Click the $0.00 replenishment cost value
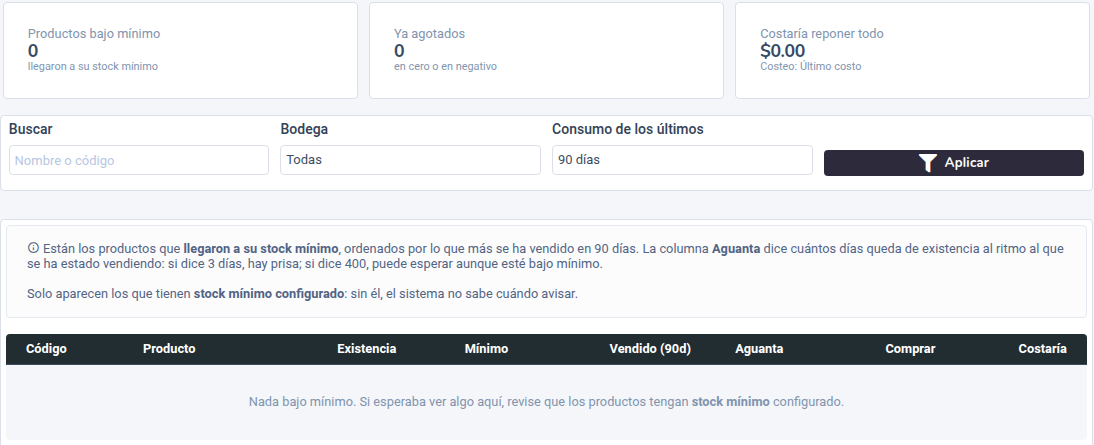 pos(782,51)
